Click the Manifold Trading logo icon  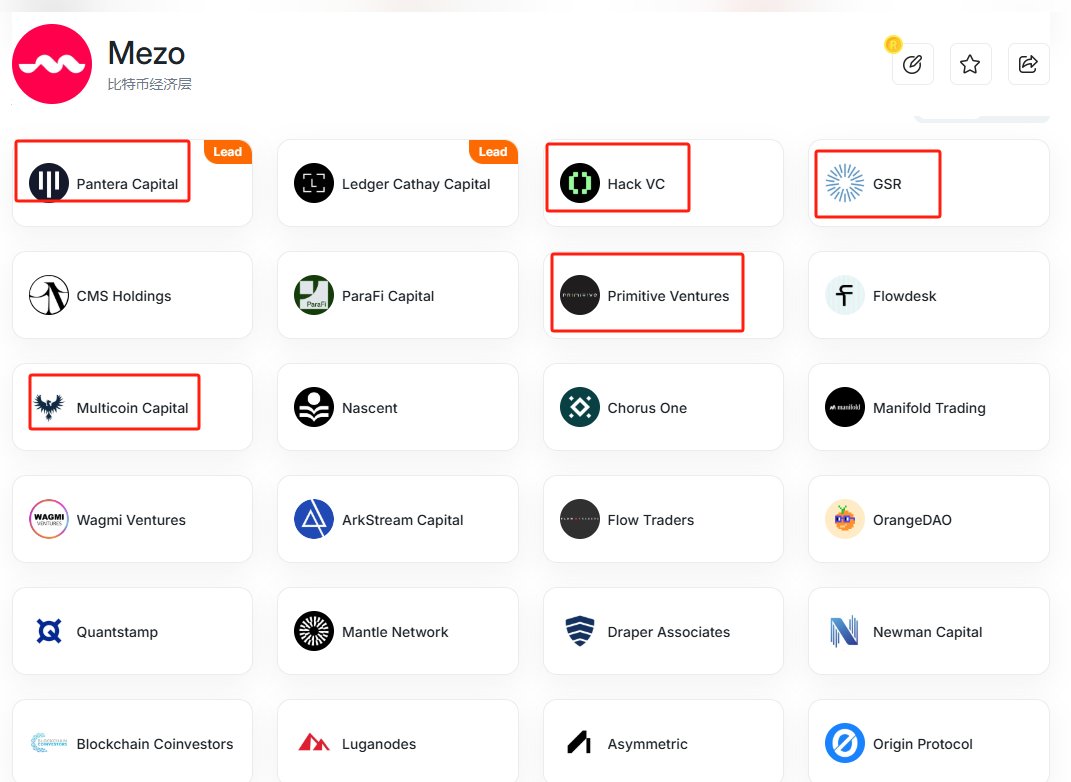click(x=845, y=407)
